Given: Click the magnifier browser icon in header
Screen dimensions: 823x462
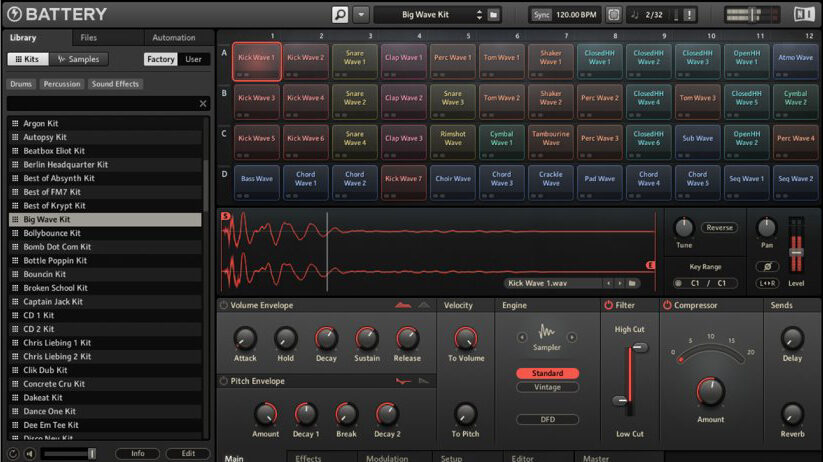Looking at the screenshot, I should [340, 15].
